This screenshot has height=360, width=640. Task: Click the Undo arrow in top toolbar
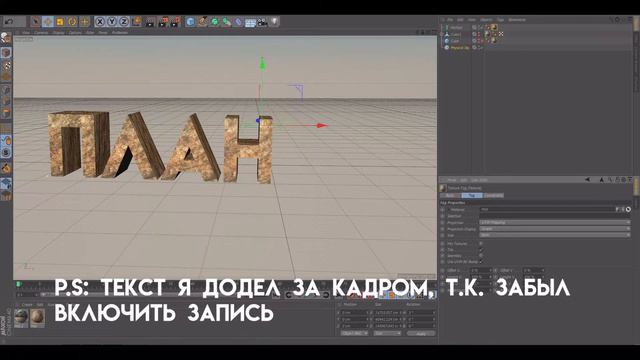pyautogui.click(x=9, y=21)
